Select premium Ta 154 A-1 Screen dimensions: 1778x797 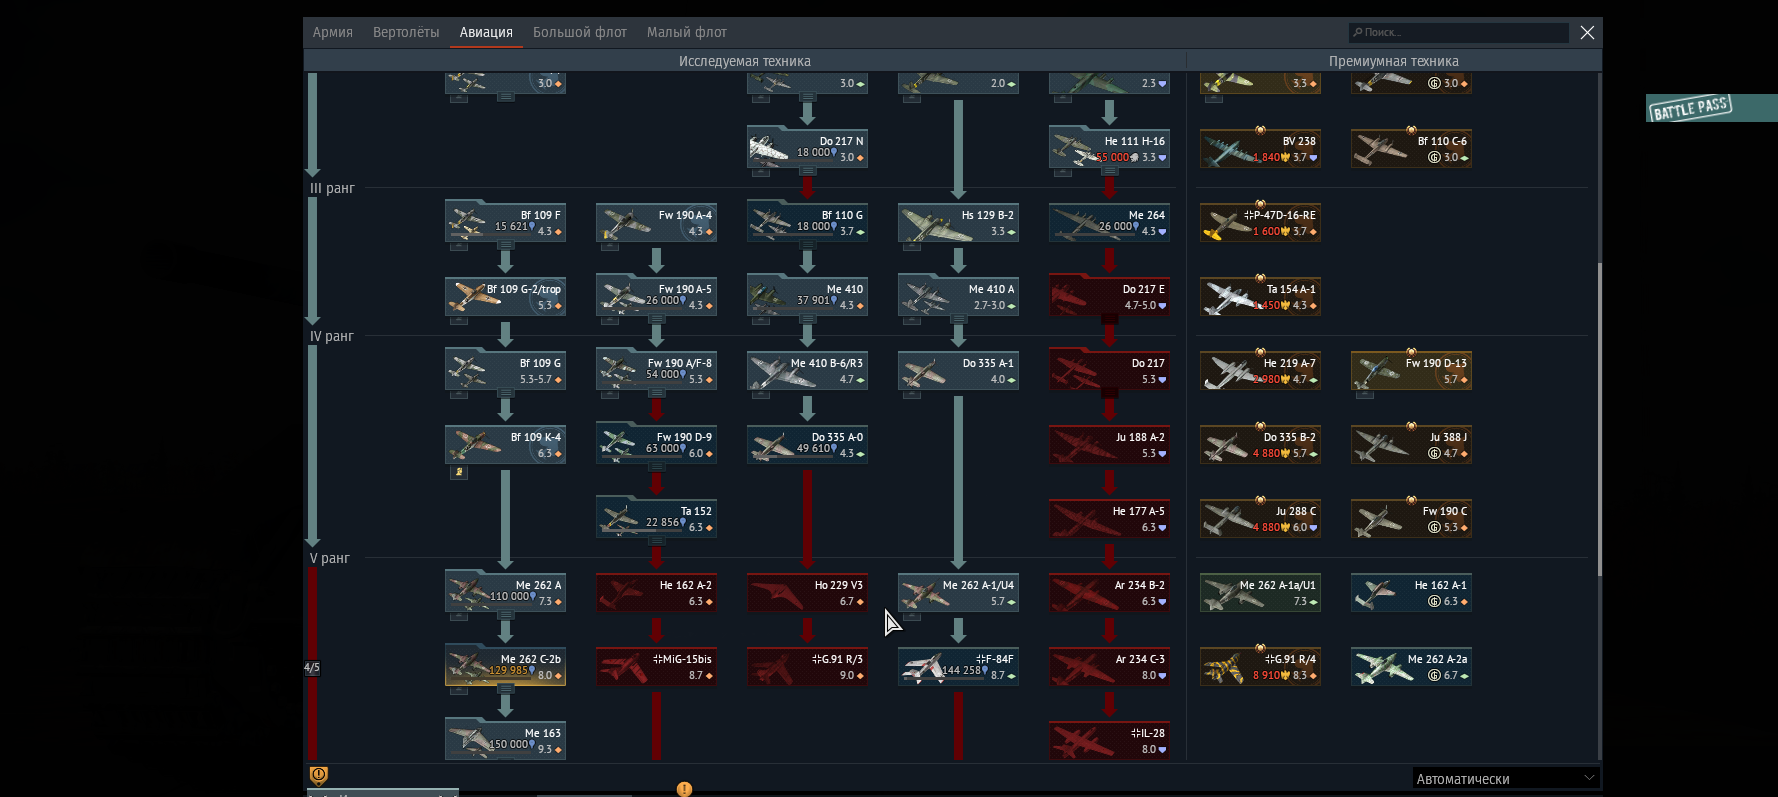tap(1260, 297)
